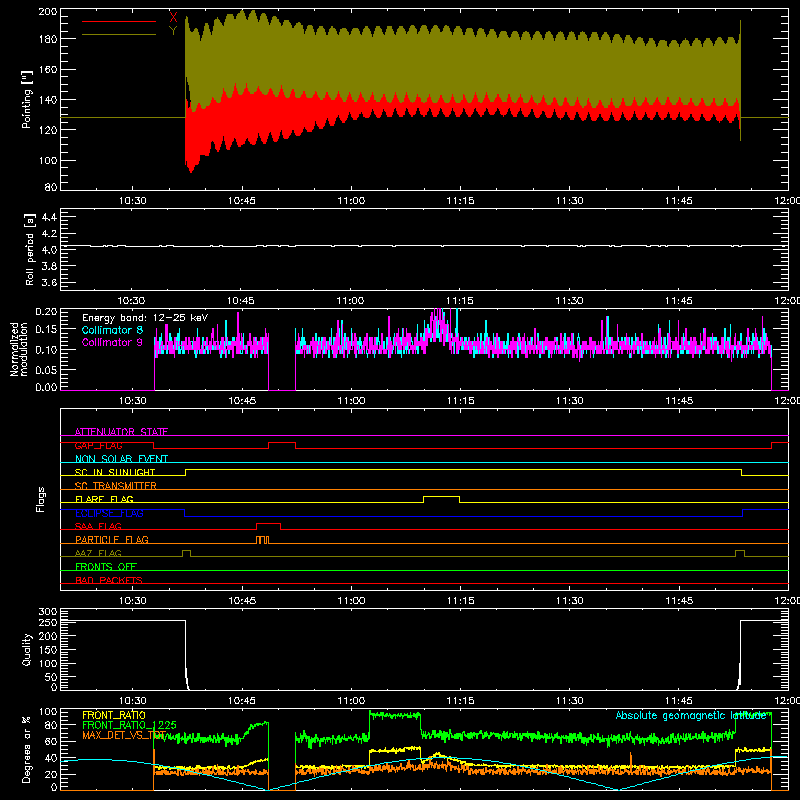The width and height of the screenshot is (800, 800).
Task: Click 'Absolute geomagnetic latitude' legend text
Action: 691,715
